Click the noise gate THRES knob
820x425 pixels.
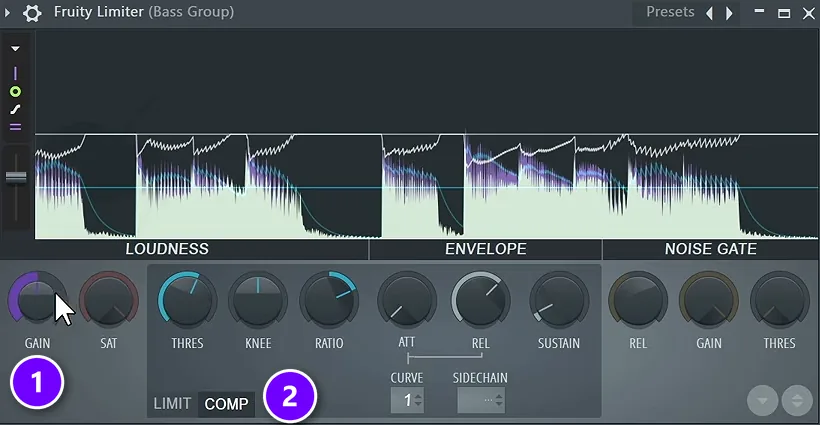779,300
